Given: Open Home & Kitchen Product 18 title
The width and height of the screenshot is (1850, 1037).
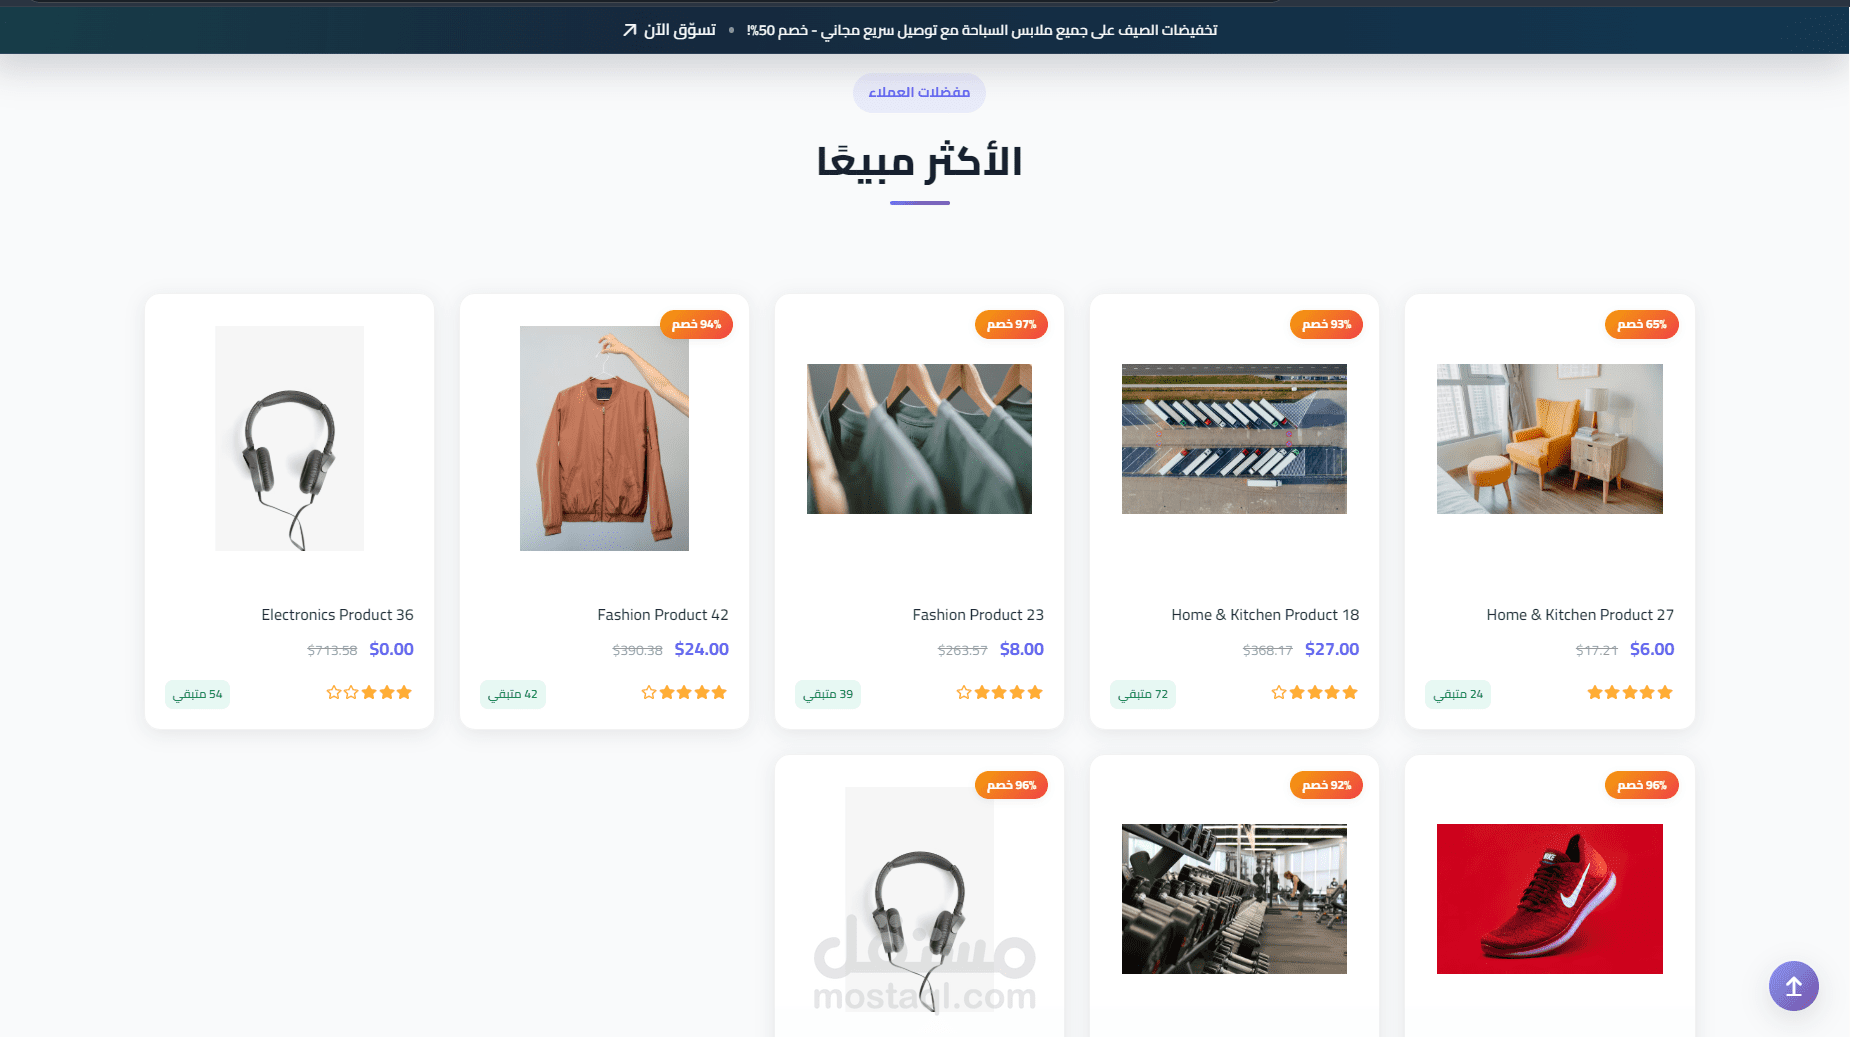Looking at the screenshot, I should click(x=1265, y=615).
